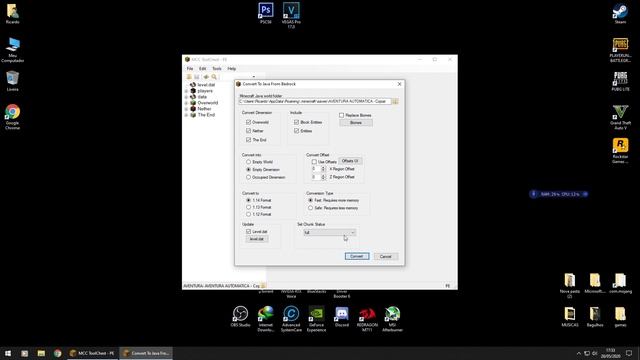Open the Set Chunk Status dropdown
This screenshot has width=640, height=360.
[329, 232]
